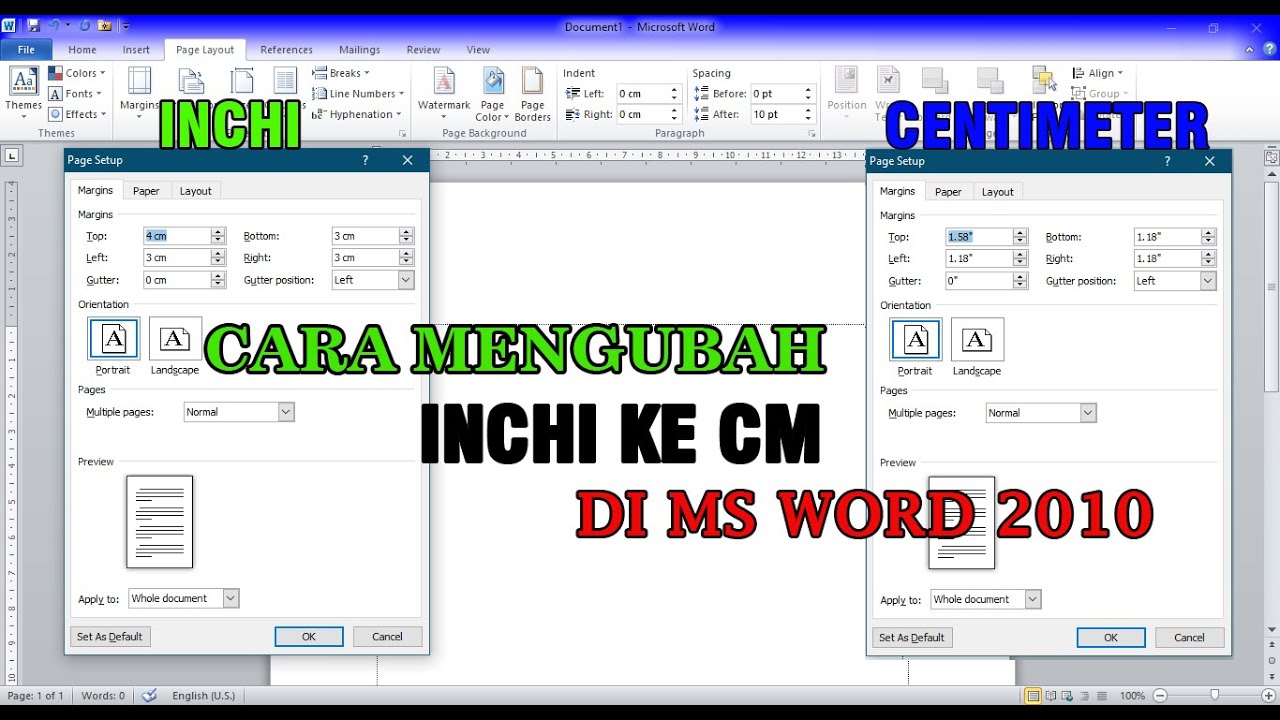Open the Page Color picker

tap(492, 94)
